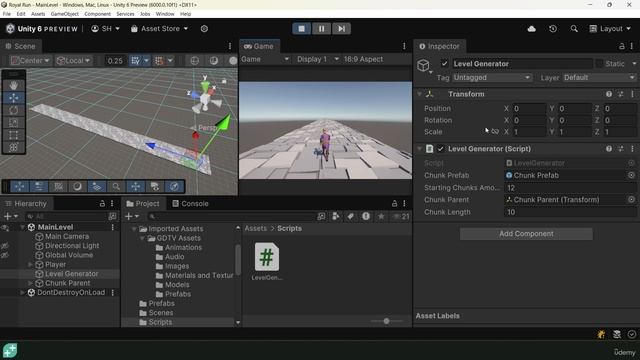
Task: Select Directional Light in Hierarchy
Action: point(72,246)
